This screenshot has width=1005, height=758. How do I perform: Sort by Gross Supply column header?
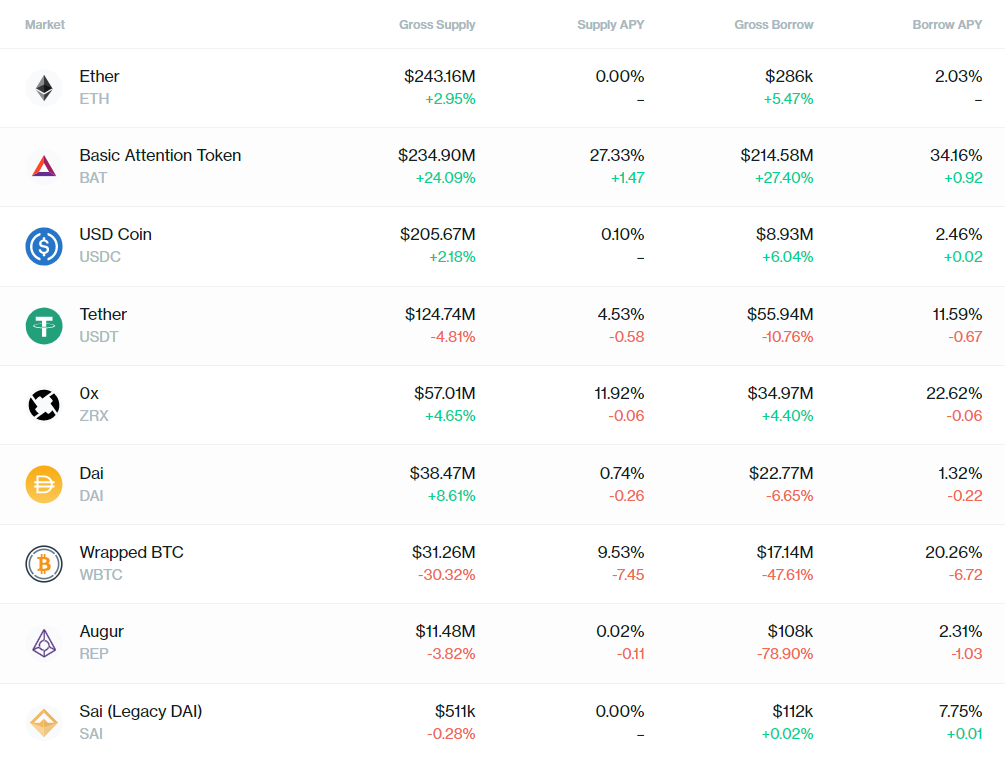pyautogui.click(x=437, y=24)
